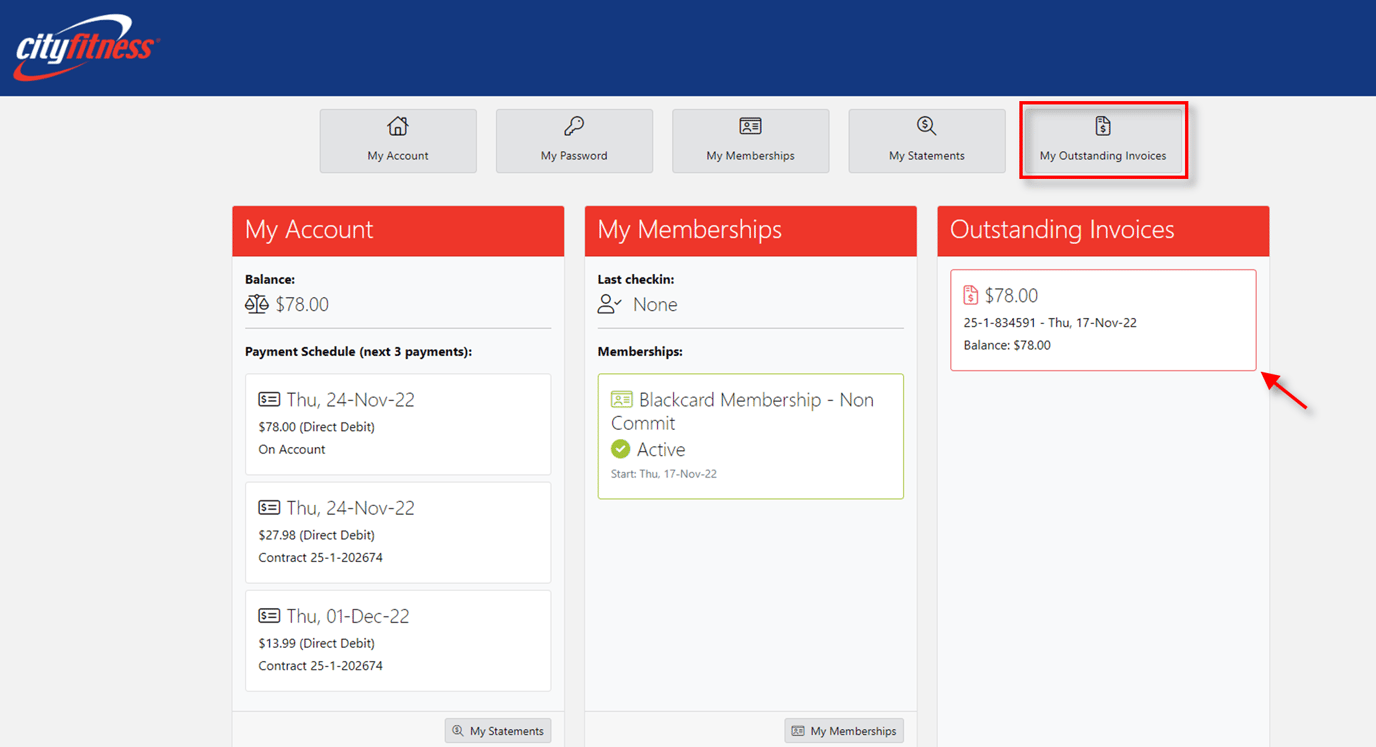Screen dimensions: 1376x747
Task: Click the key icon above My Password
Action: [574, 126]
